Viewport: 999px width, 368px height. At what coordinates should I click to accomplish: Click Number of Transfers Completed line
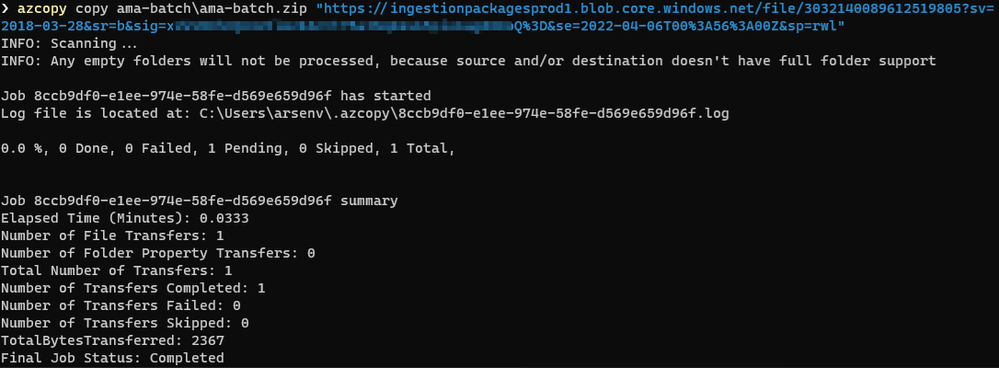(133, 288)
